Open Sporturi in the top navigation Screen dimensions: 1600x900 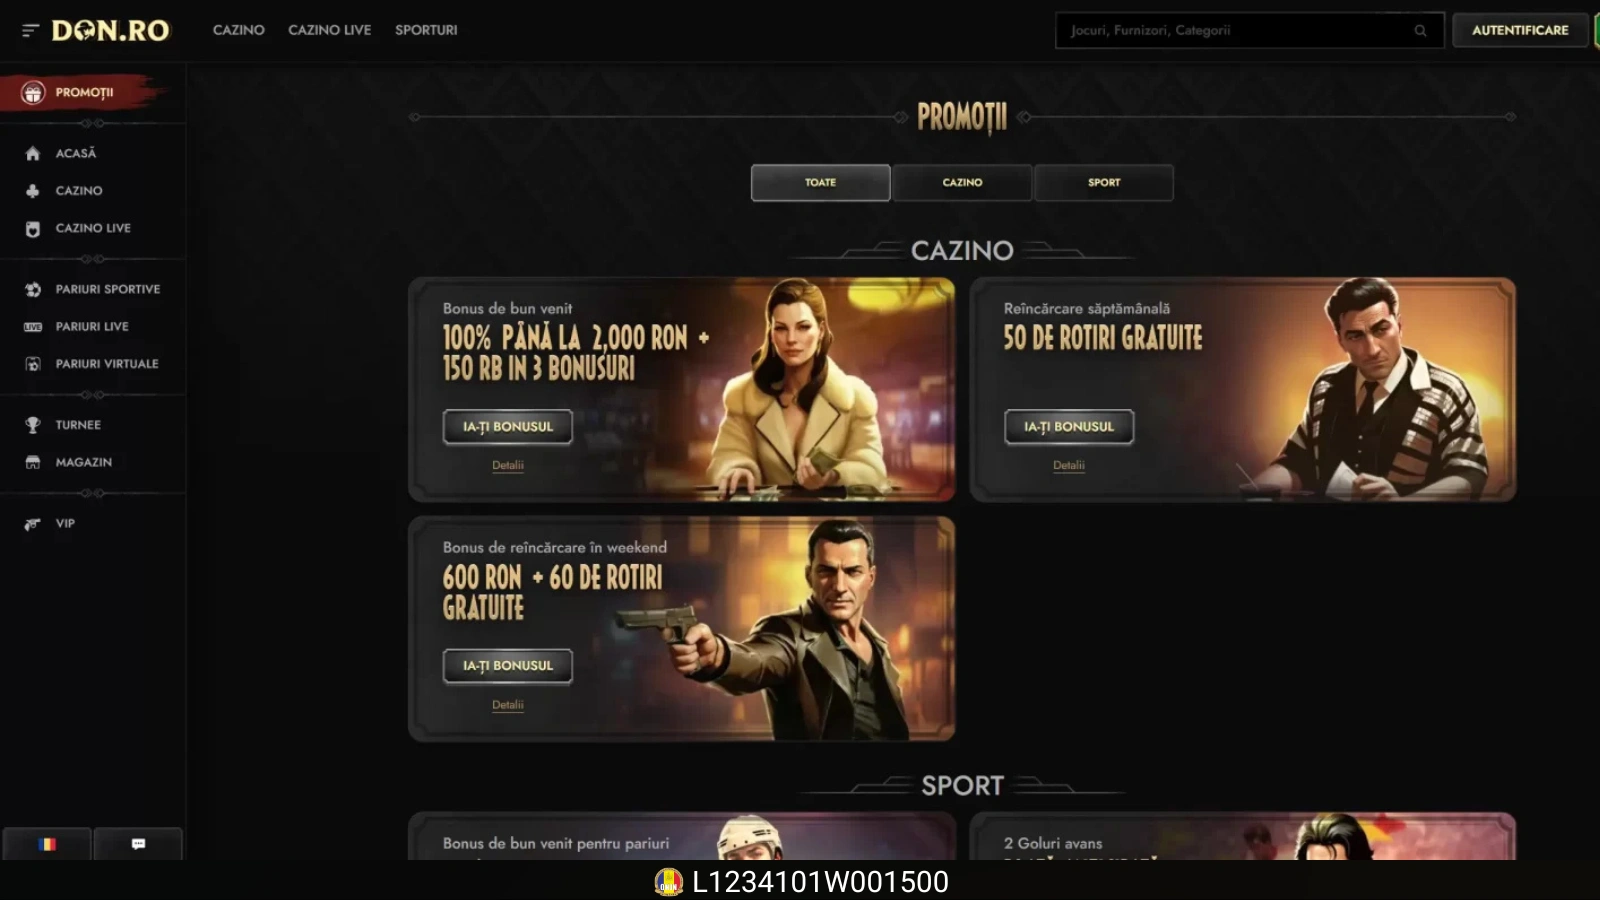point(426,30)
